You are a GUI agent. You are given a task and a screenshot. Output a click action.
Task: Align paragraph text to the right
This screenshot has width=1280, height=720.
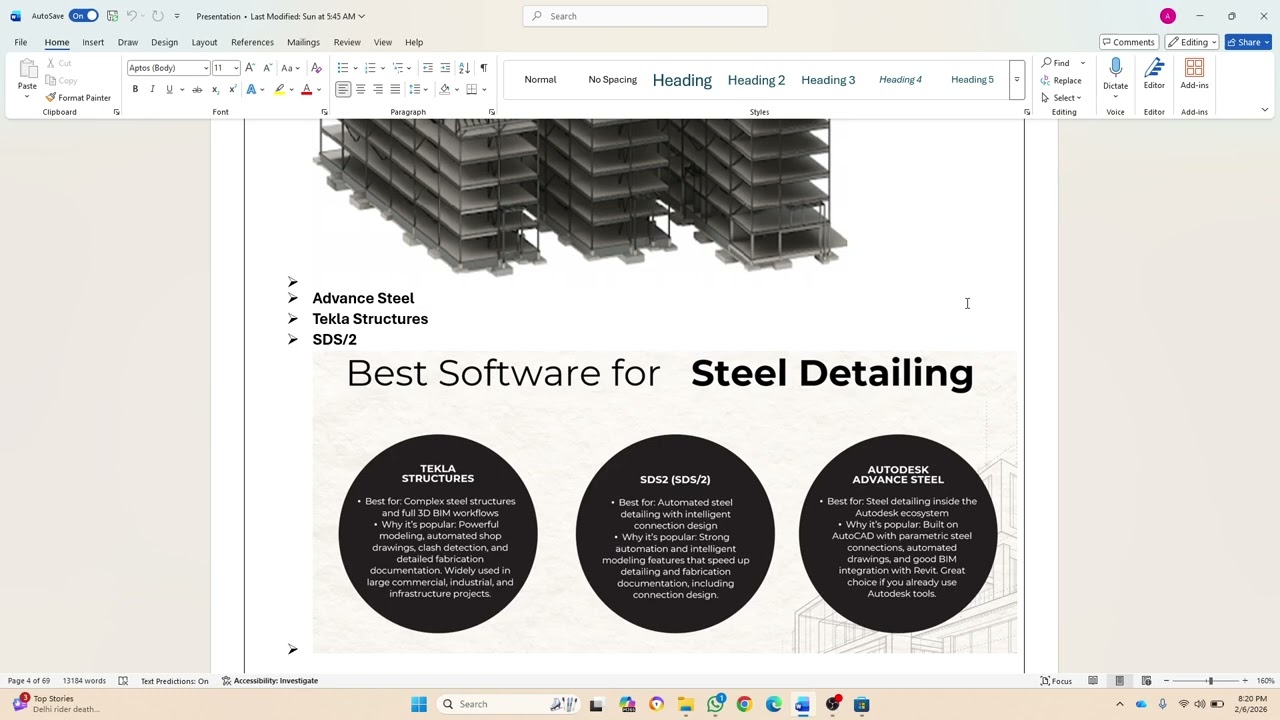click(x=378, y=90)
